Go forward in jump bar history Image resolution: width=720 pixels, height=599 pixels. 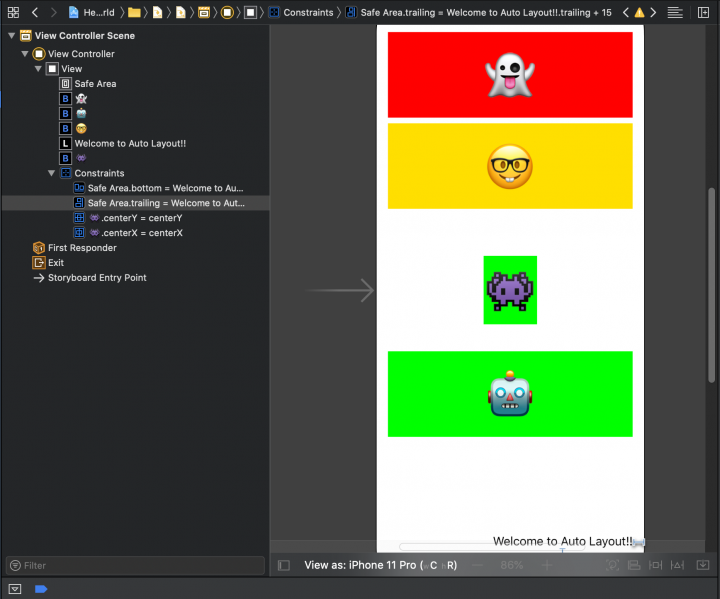[54, 12]
